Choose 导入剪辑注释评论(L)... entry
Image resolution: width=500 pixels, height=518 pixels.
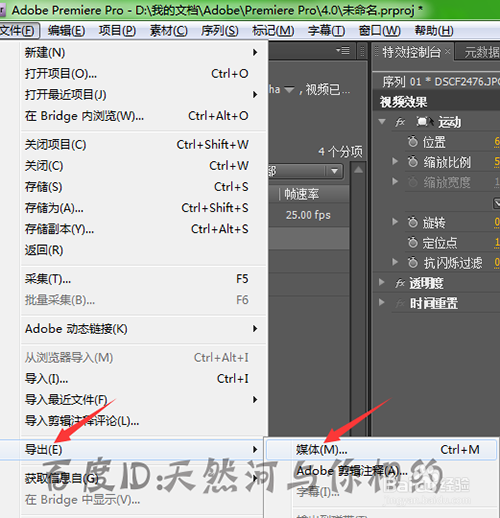point(143,421)
